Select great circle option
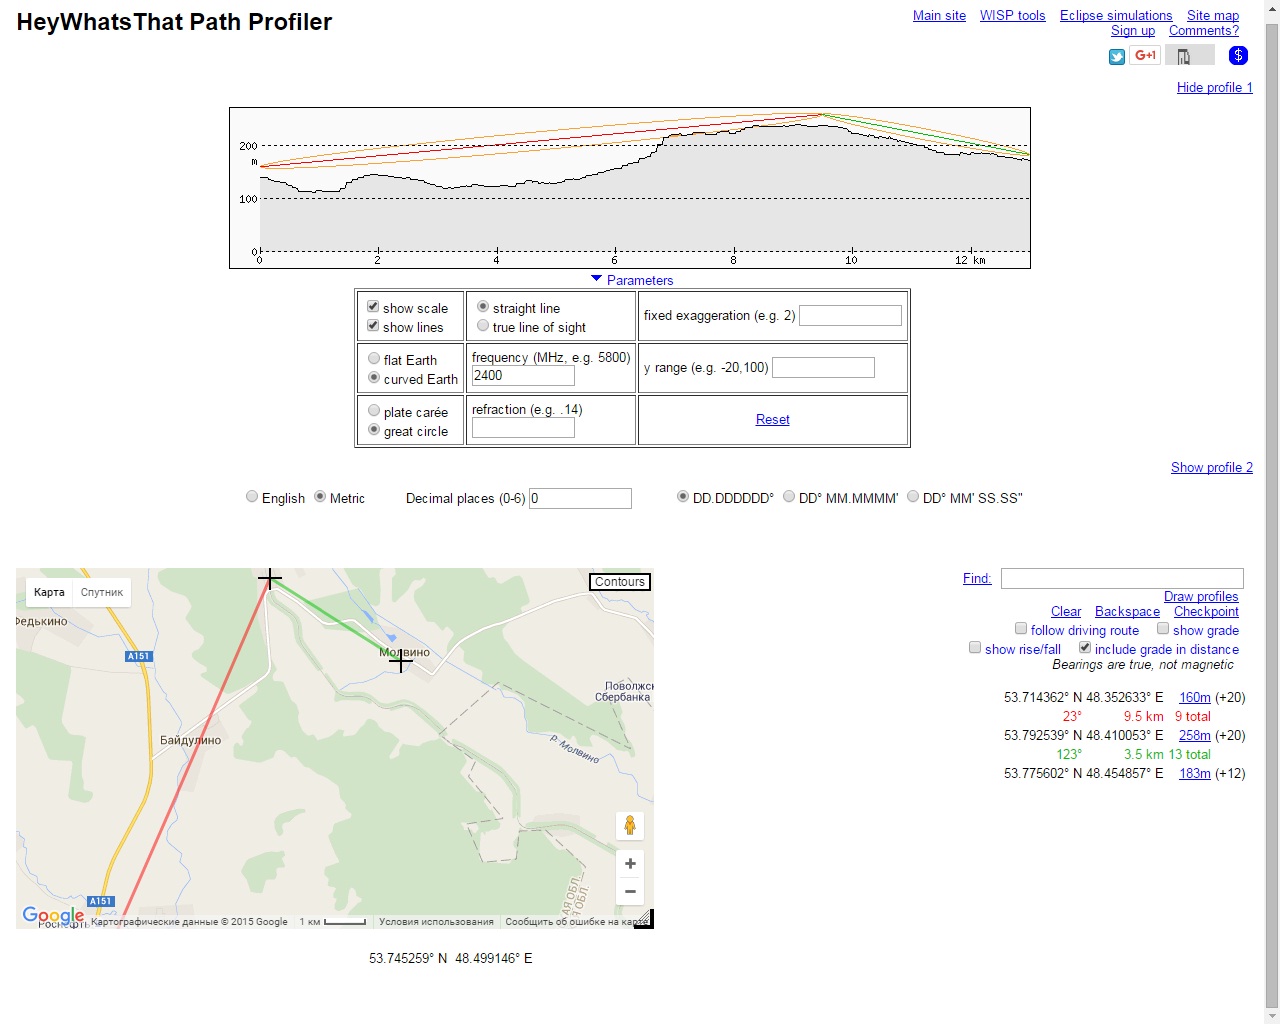 (x=374, y=430)
